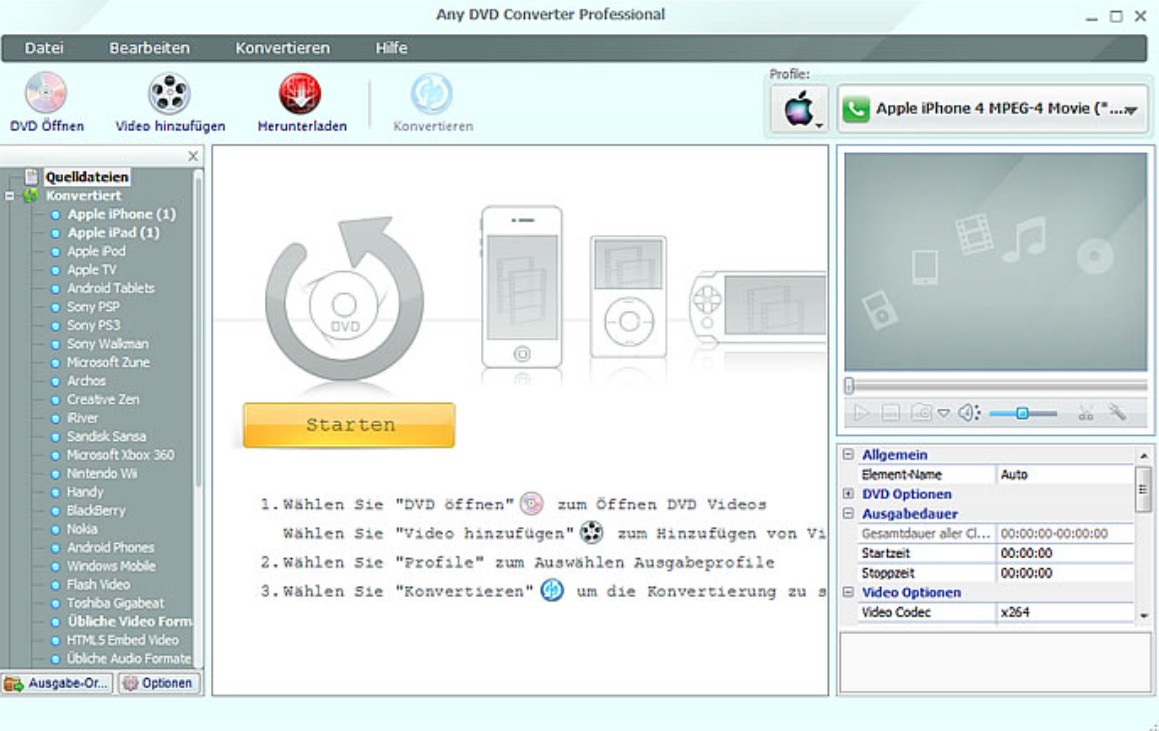Select Apple iPhone (1) in the tree

click(121, 214)
